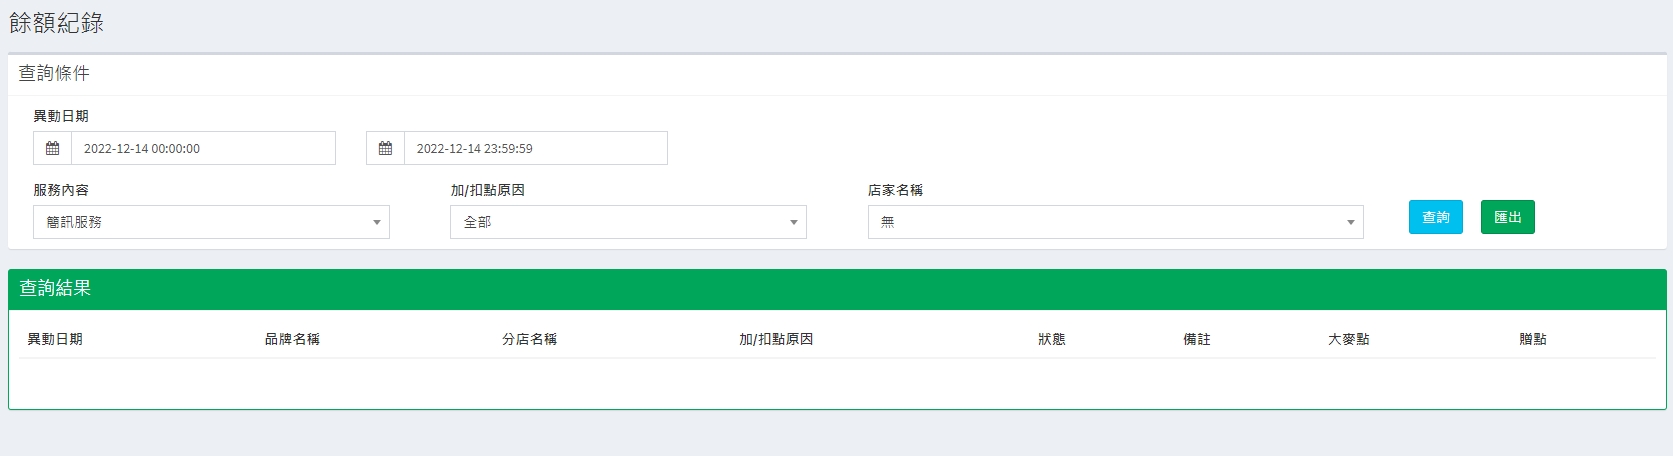This screenshot has width=1673, height=456.
Task: Click the calendar icon for end date
Action: 385,148
